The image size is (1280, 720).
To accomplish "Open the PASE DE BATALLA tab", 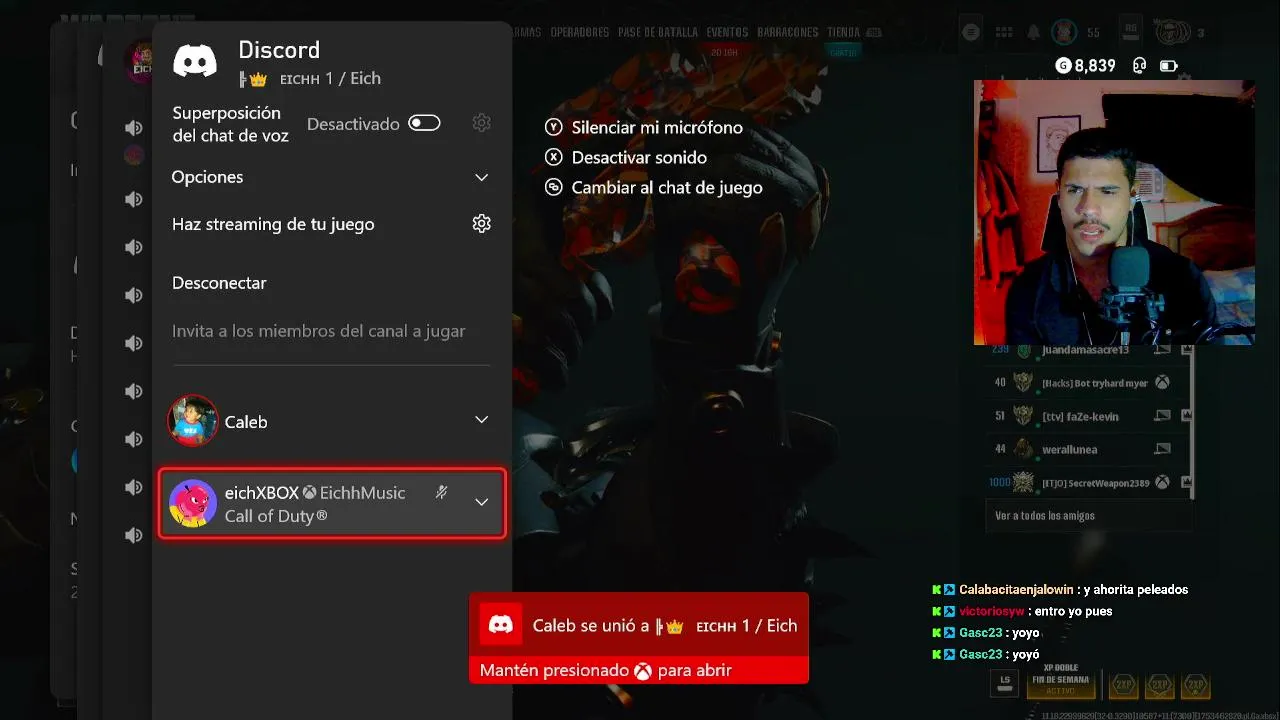I will (658, 32).
